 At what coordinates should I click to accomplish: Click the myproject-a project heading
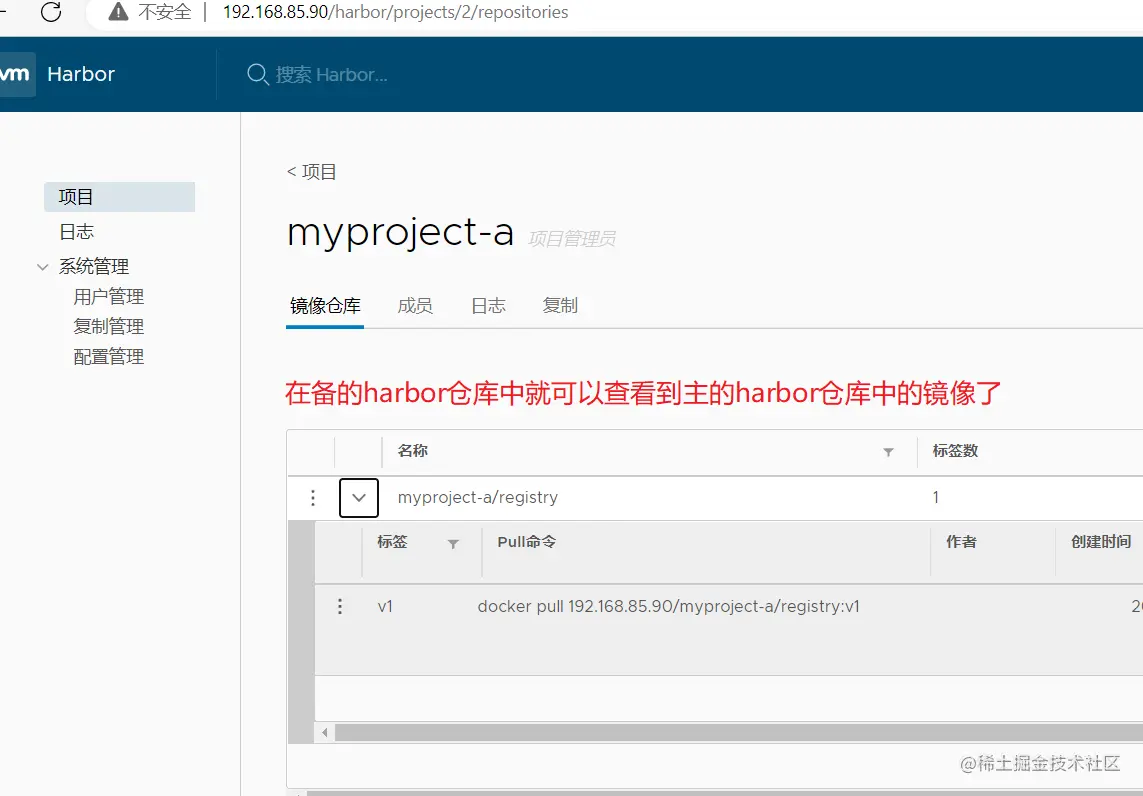click(x=400, y=233)
